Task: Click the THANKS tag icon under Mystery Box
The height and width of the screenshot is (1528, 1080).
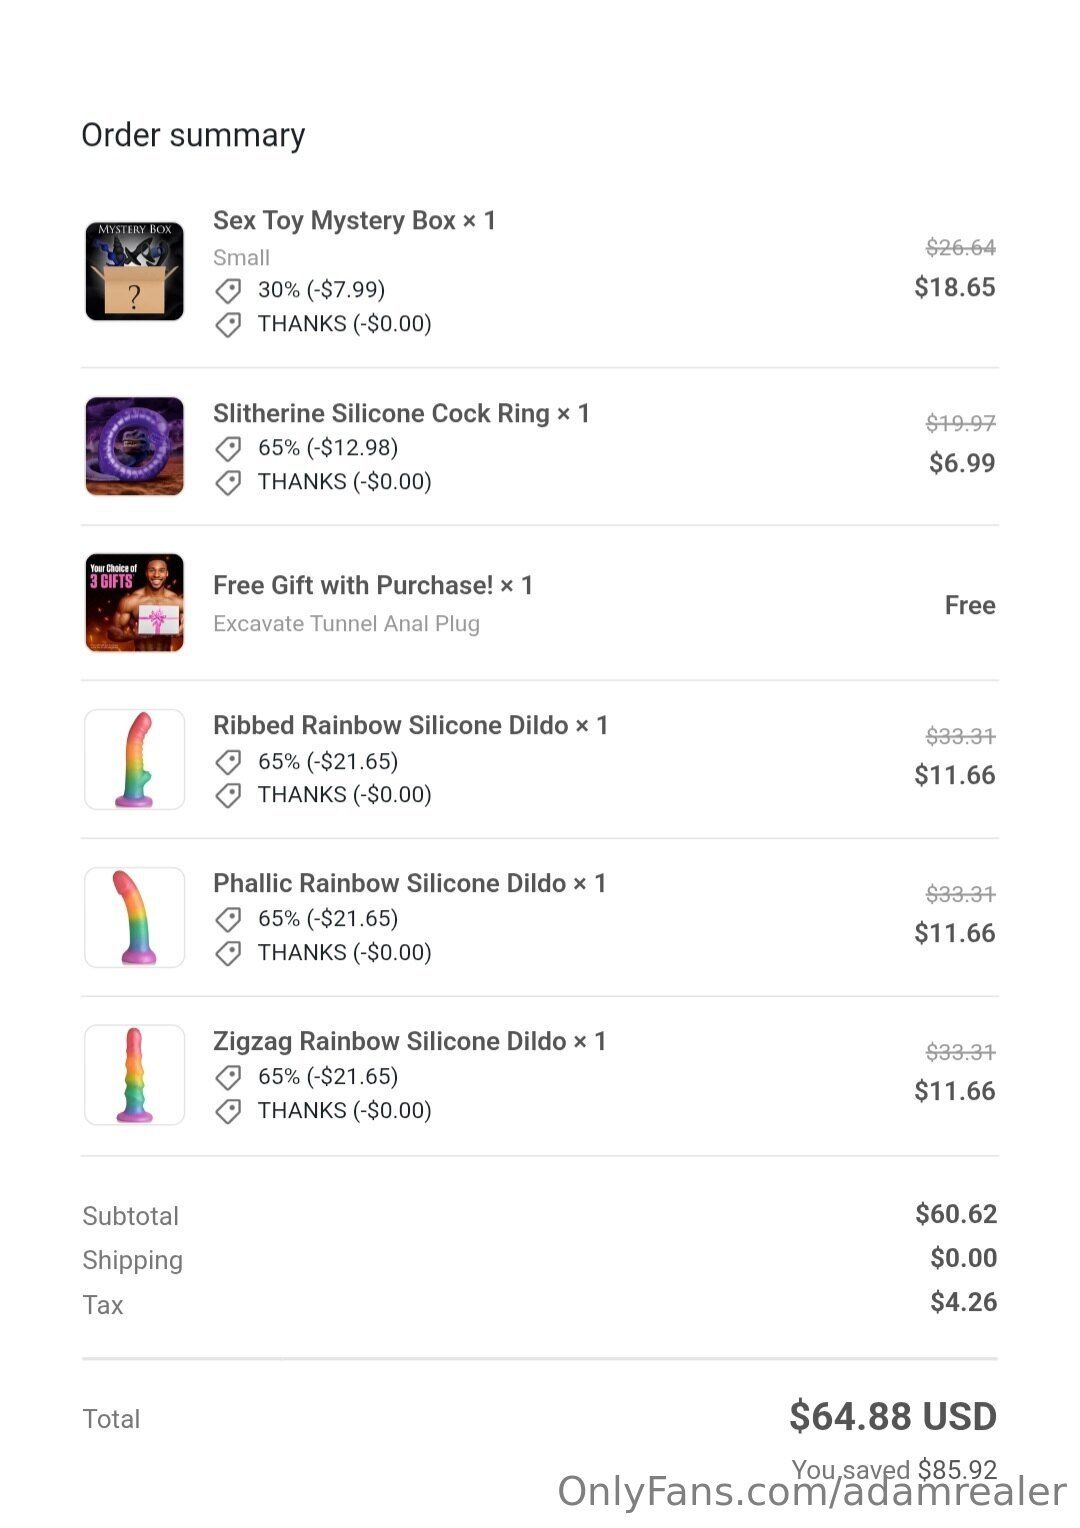Action: pos(228,325)
